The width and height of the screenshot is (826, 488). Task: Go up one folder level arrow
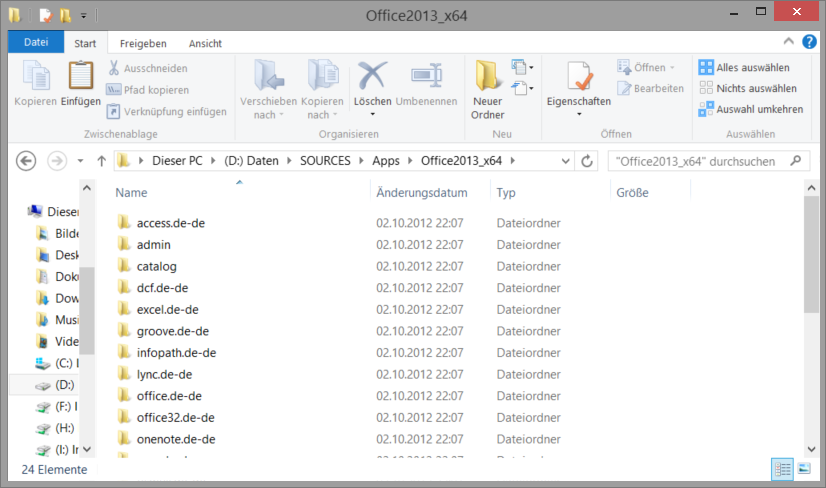(102, 161)
